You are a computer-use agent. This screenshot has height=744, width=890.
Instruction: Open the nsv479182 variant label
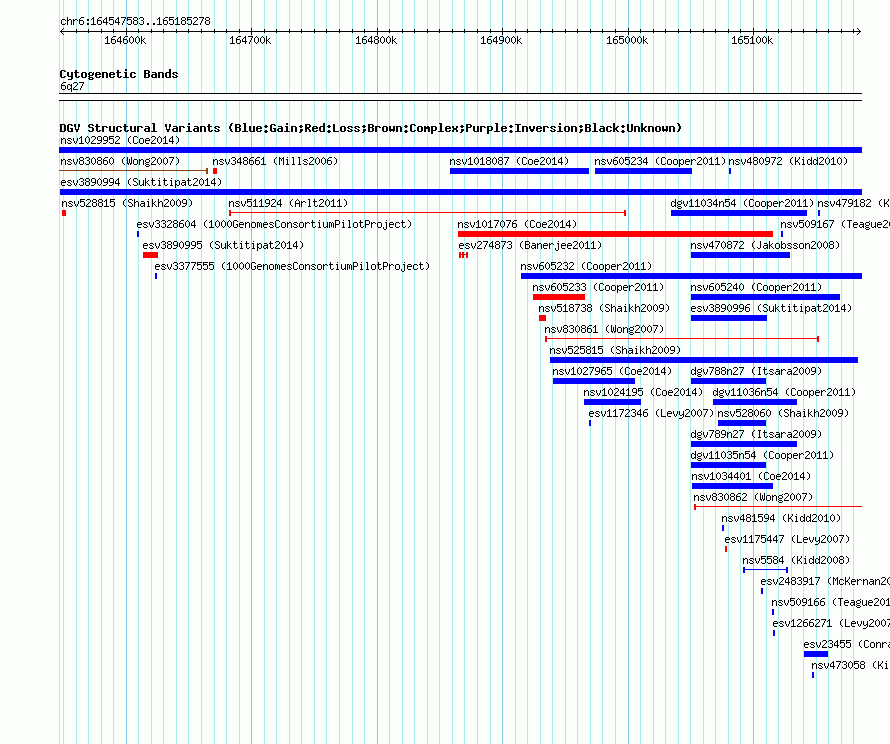pos(853,203)
